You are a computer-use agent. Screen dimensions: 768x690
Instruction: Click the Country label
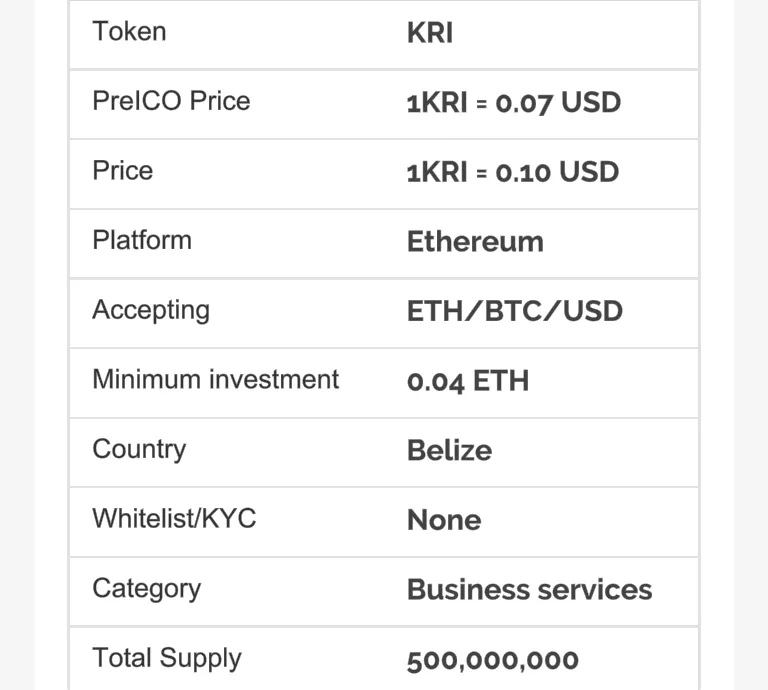(x=140, y=449)
